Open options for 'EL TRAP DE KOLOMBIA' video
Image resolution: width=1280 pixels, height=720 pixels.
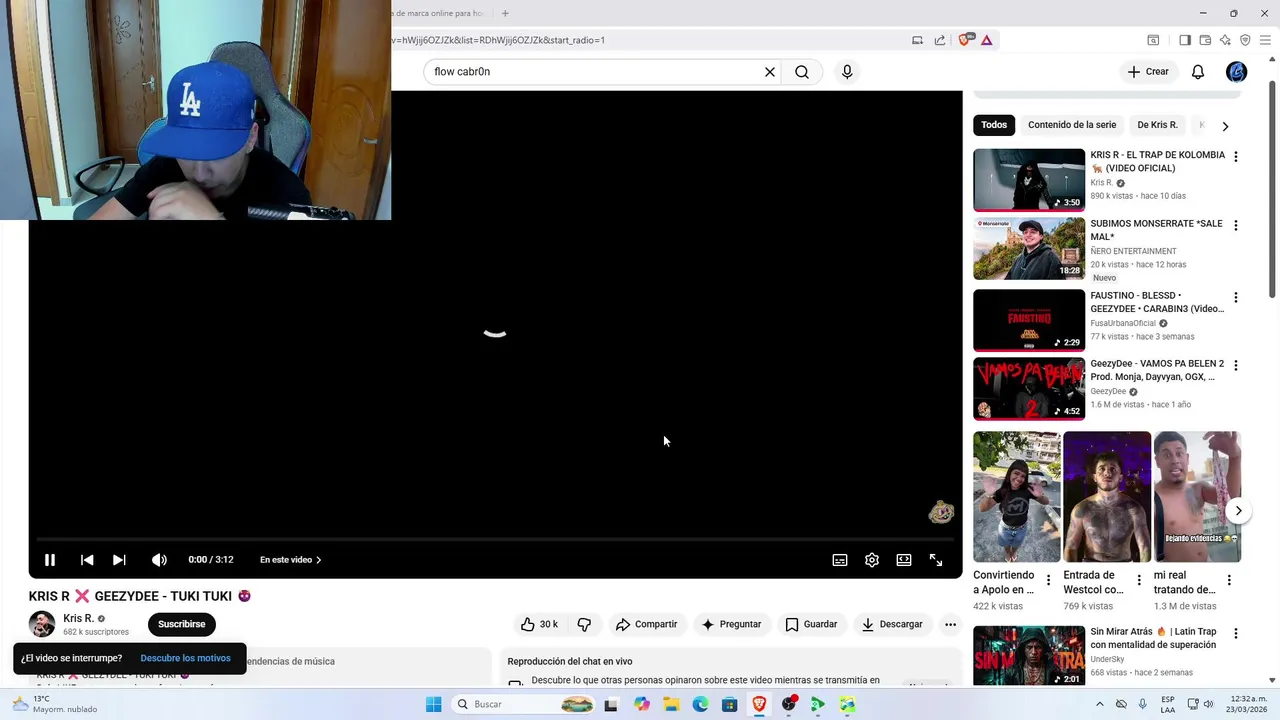click(x=1236, y=157)
